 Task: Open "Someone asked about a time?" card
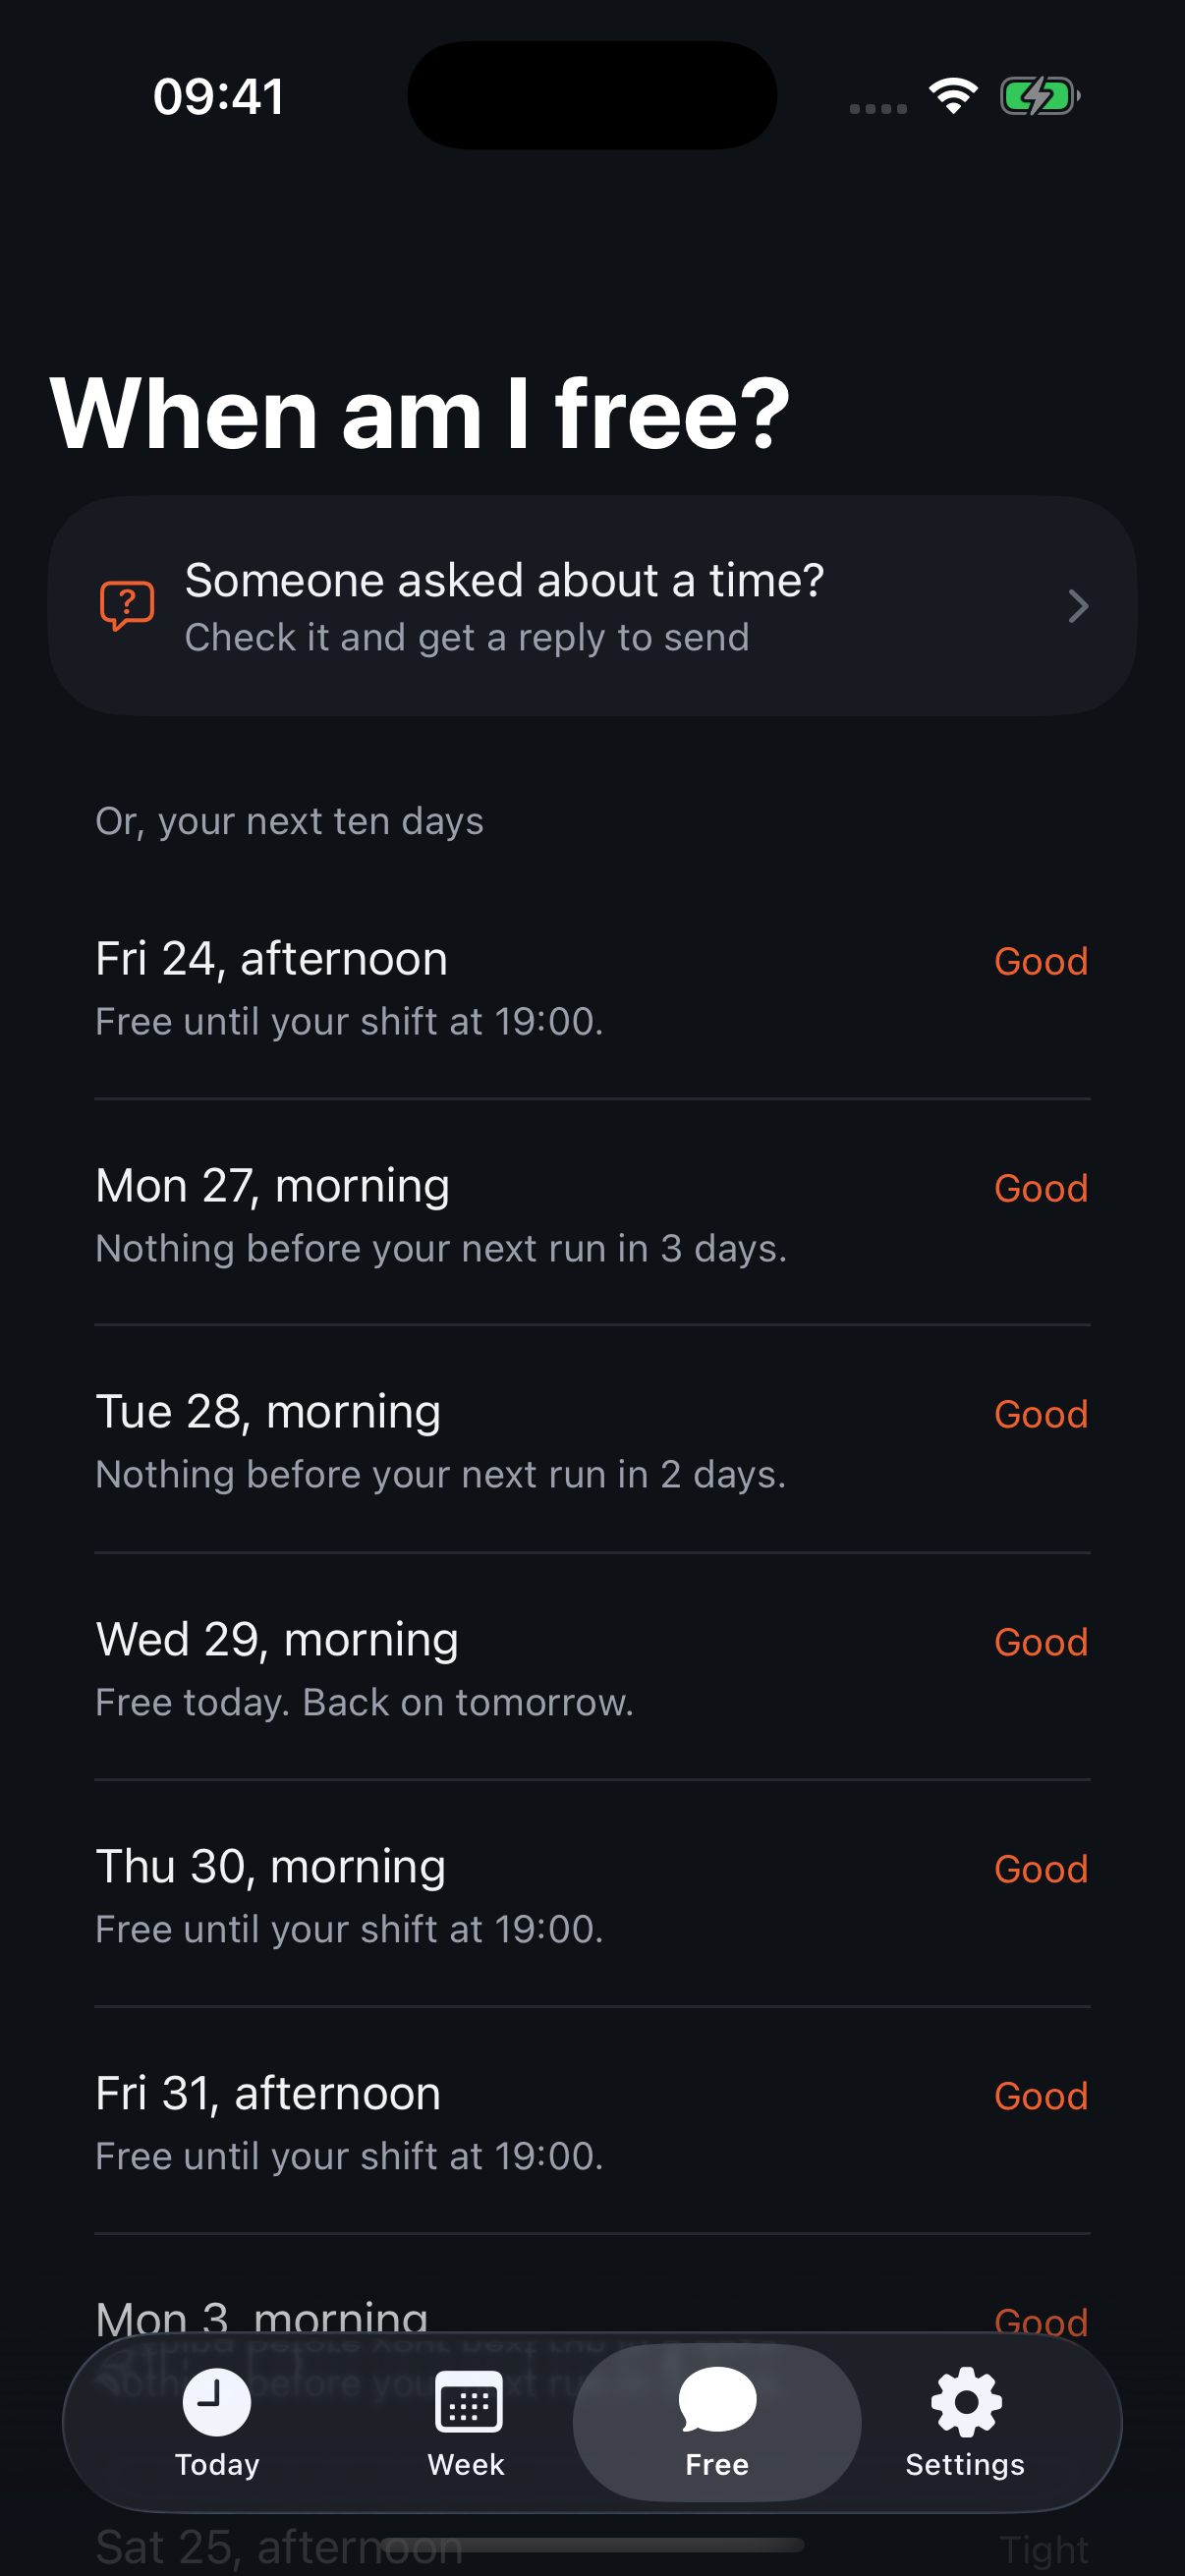pos(592,606)
